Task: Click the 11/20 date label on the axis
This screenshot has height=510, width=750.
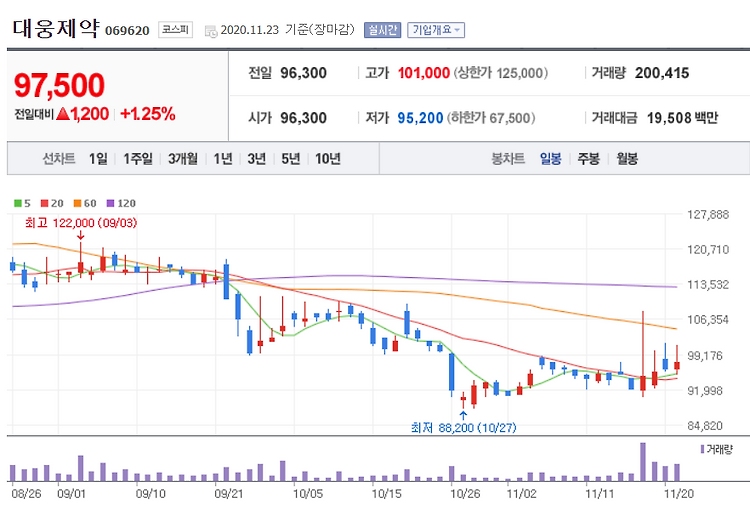Action: [679, 493]
